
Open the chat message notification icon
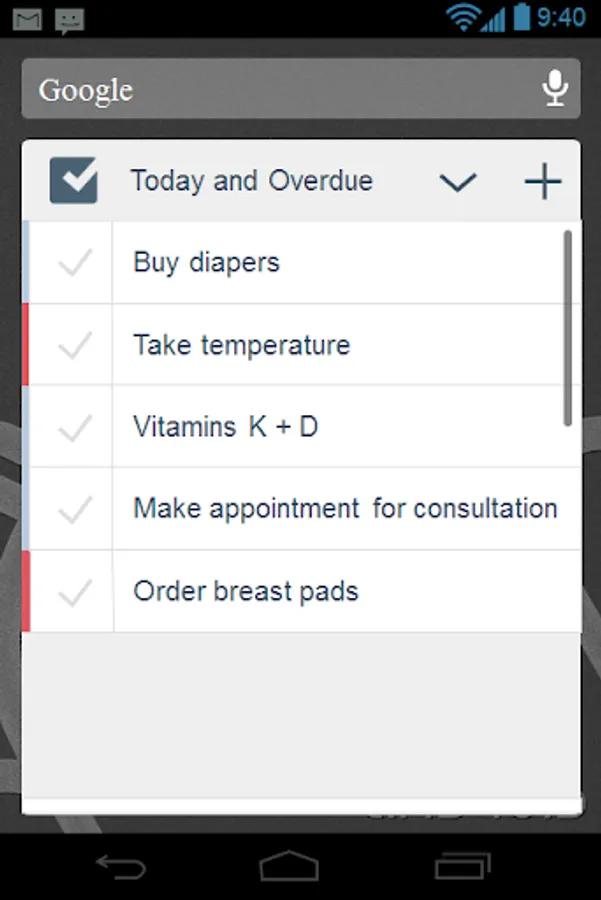coord(70,19)
